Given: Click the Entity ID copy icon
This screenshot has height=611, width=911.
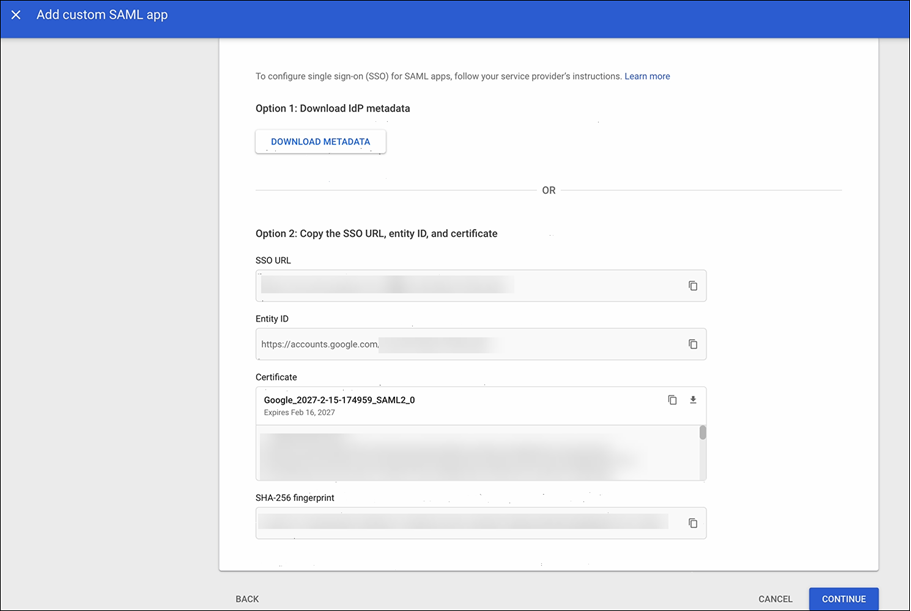Looking at the screenshot, I should [693, 343].
